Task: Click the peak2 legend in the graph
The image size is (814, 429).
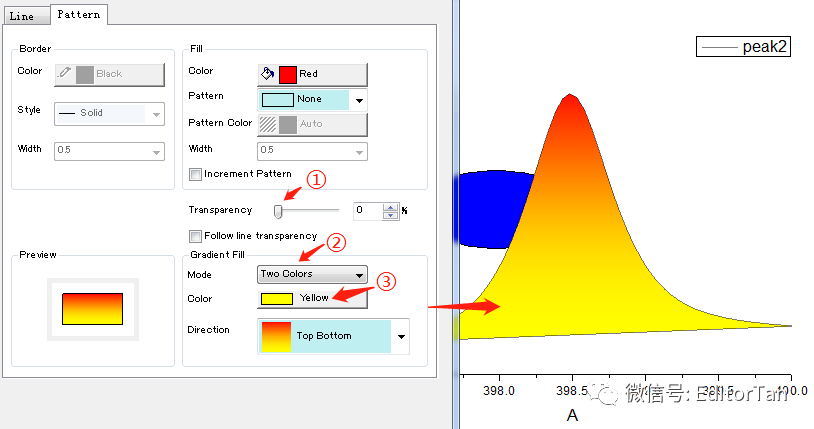Action: pos(743,47)
